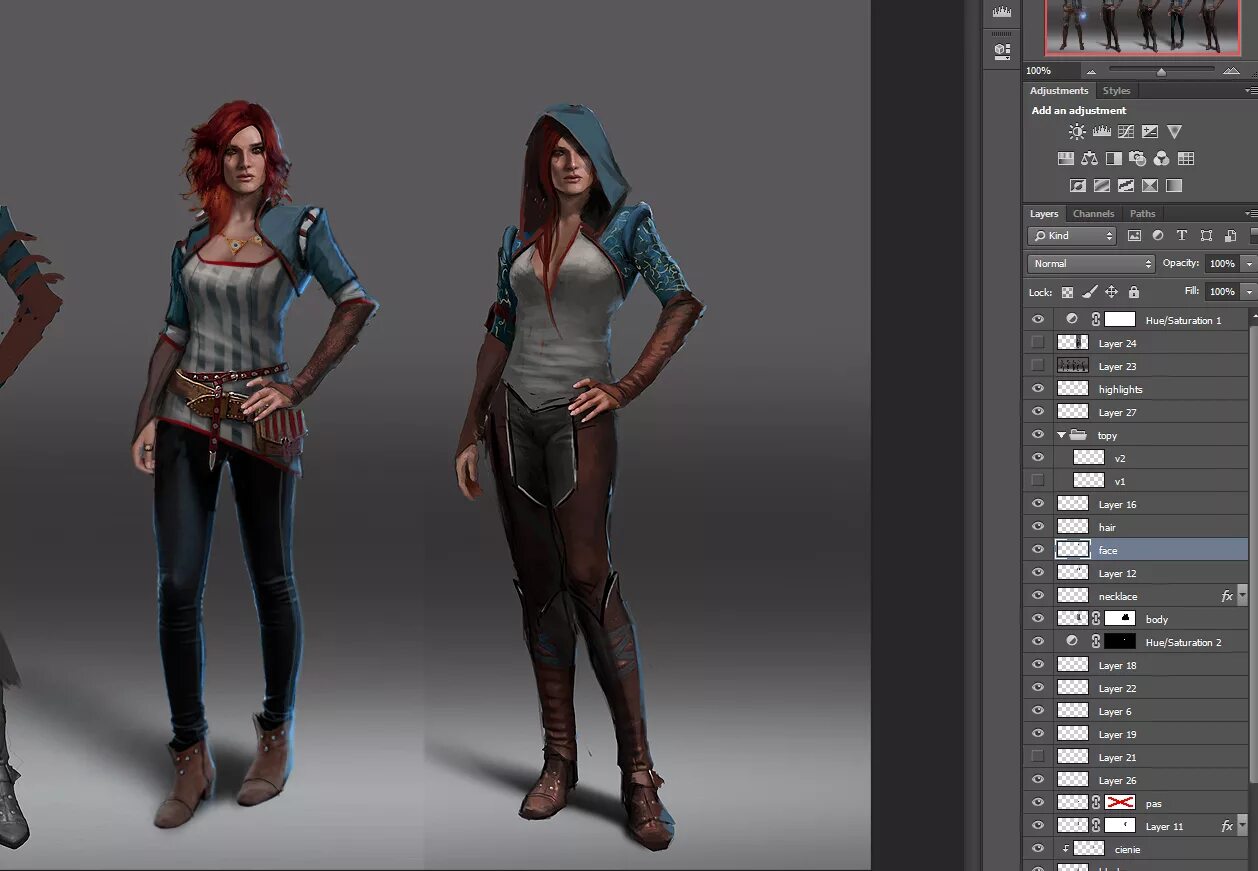Lock all layer attributes with padlock
This screenshot has height=871, width=1258.
tap(1133, 292)
